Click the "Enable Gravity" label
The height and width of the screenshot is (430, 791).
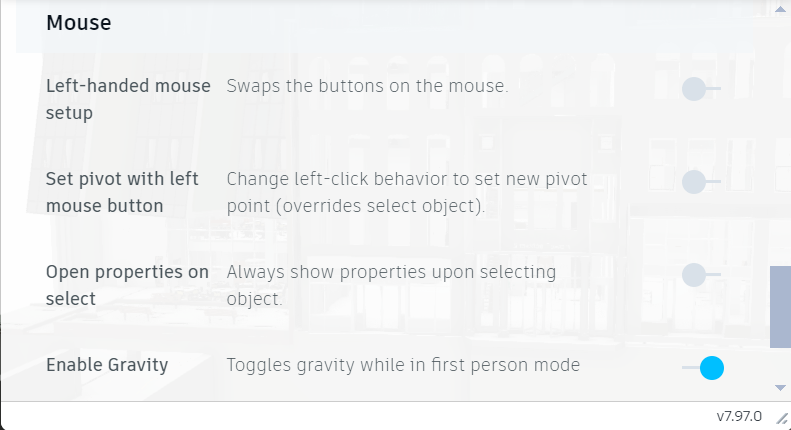107,365
